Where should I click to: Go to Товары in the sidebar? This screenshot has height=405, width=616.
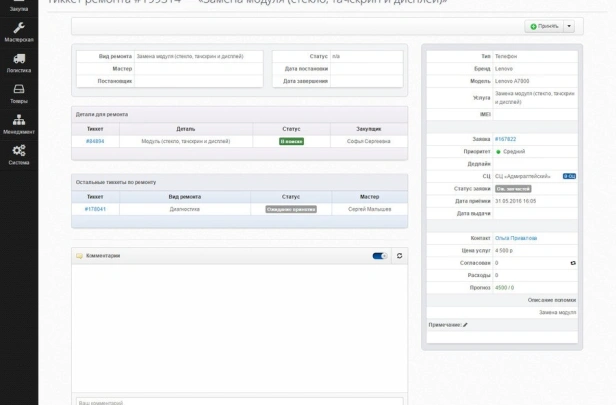[18, 94]
